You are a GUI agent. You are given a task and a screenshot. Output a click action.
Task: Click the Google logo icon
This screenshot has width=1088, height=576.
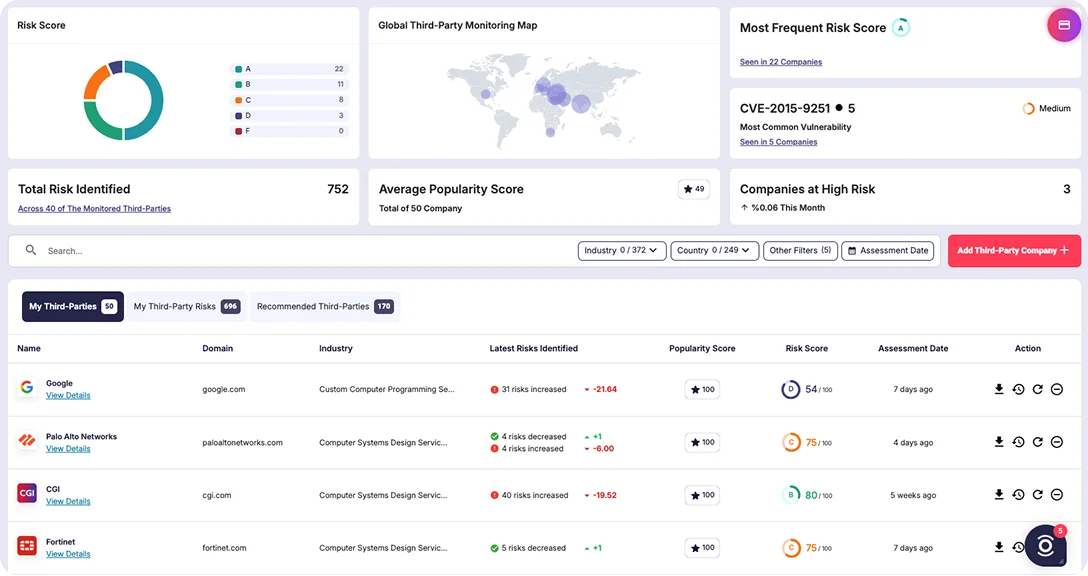tap(27, 387)
